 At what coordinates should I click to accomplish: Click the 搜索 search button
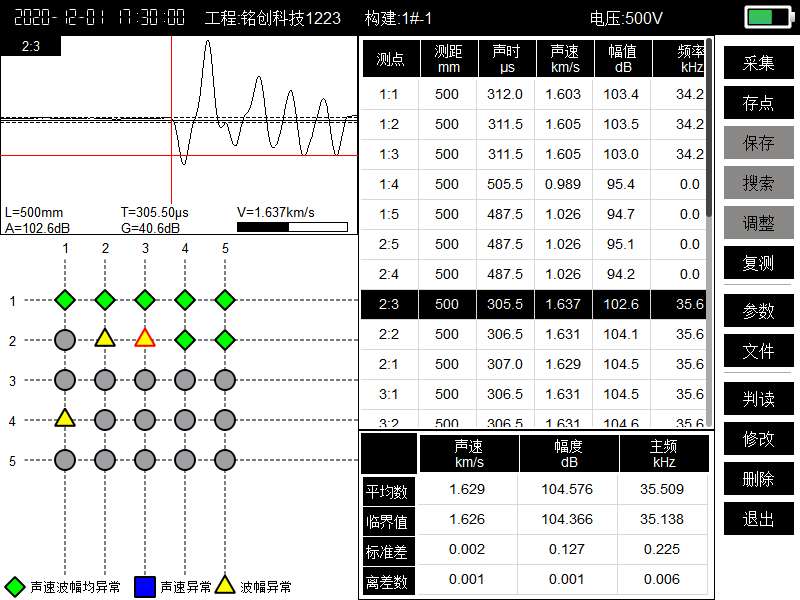pos(758,183)
